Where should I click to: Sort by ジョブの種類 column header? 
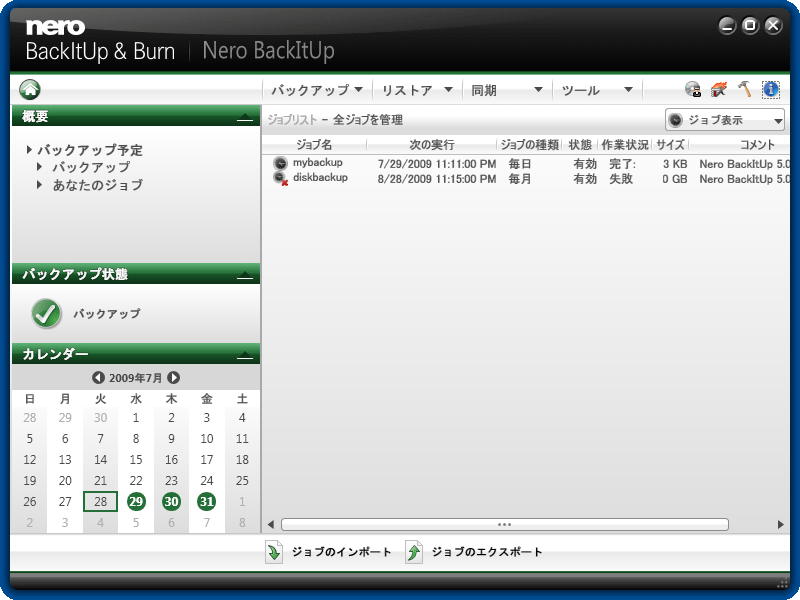tap(530, 144)
